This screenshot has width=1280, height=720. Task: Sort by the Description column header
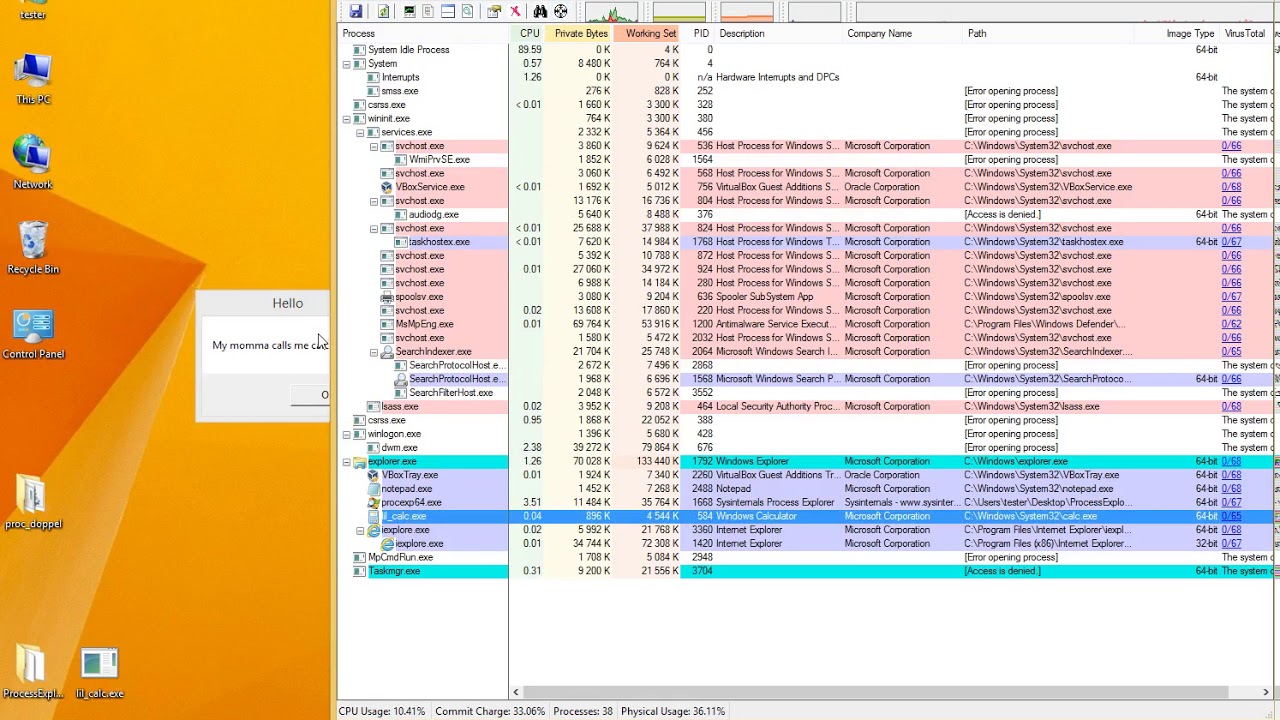[x=779, y=34]
